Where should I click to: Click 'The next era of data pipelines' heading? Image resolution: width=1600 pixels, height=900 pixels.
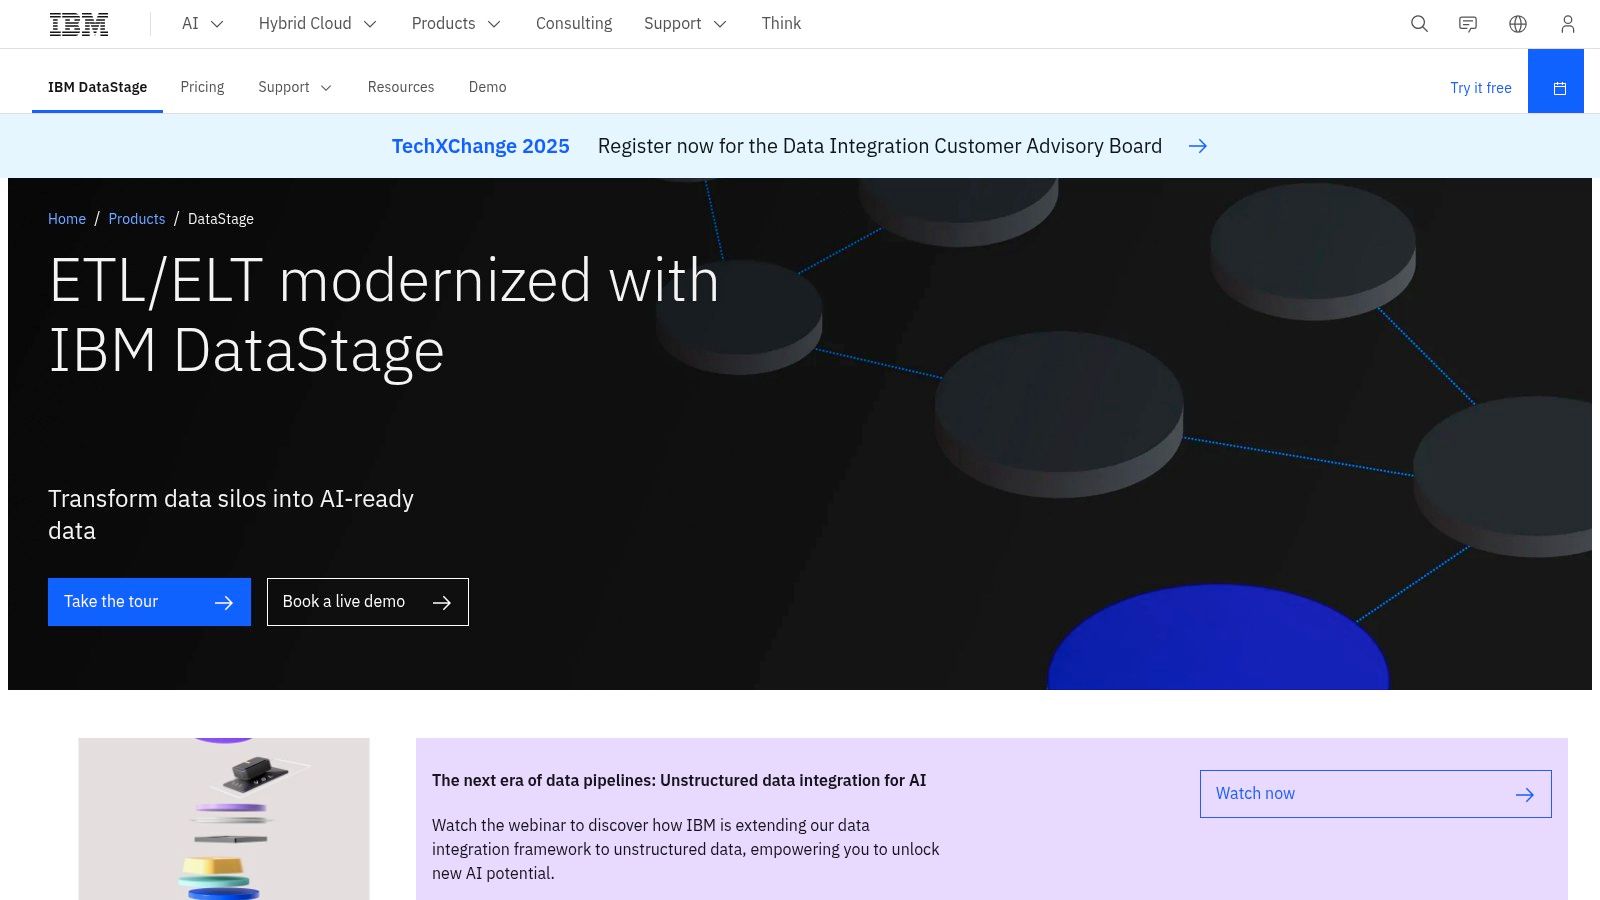(x=679, y=780)
